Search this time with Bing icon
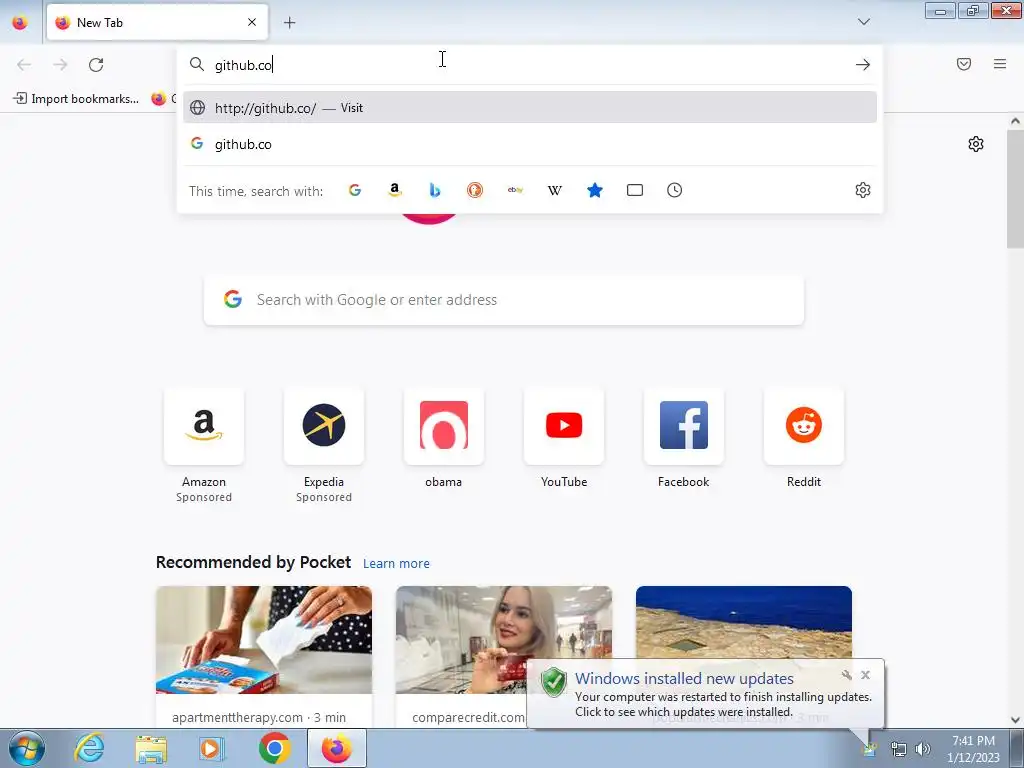The height and width of the screenshot is (768, 1024). pyautogui.click(x=435, y=190)
